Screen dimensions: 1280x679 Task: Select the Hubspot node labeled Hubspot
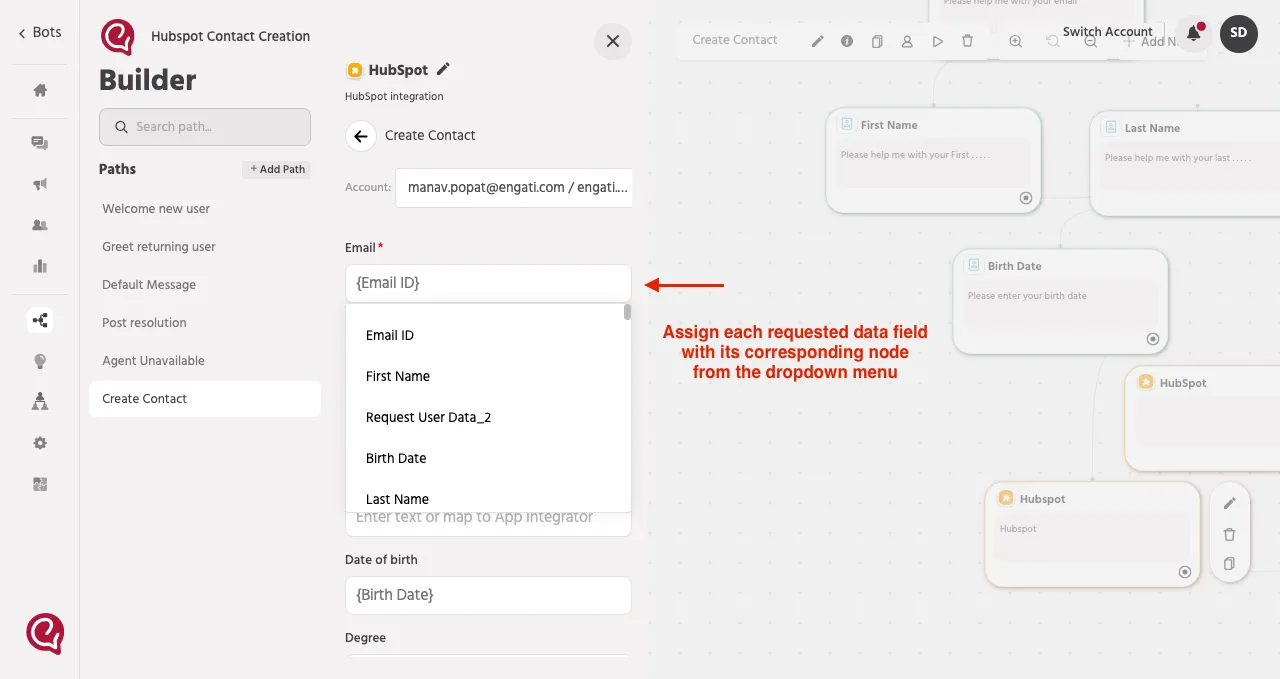1092,535
